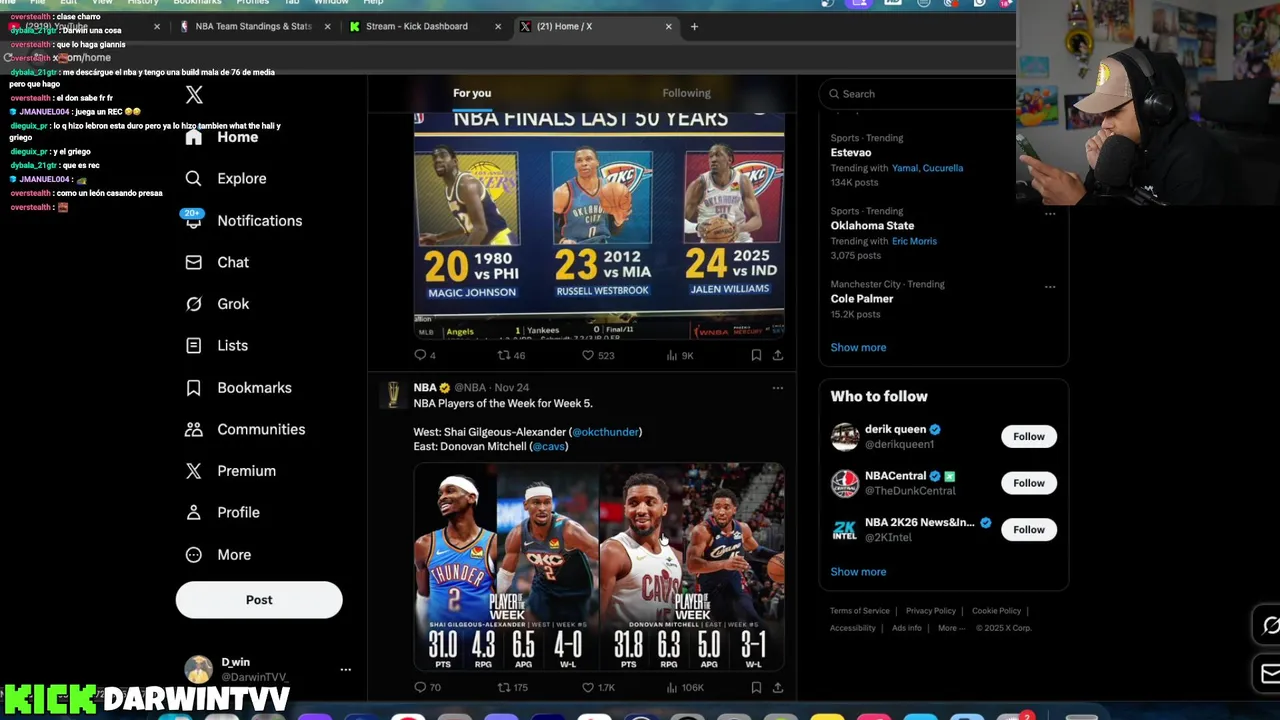Click the X logo in the sidebar
Image resolution: width=1280 pixels, height=720 pixels.
click(x=194, y=95)
